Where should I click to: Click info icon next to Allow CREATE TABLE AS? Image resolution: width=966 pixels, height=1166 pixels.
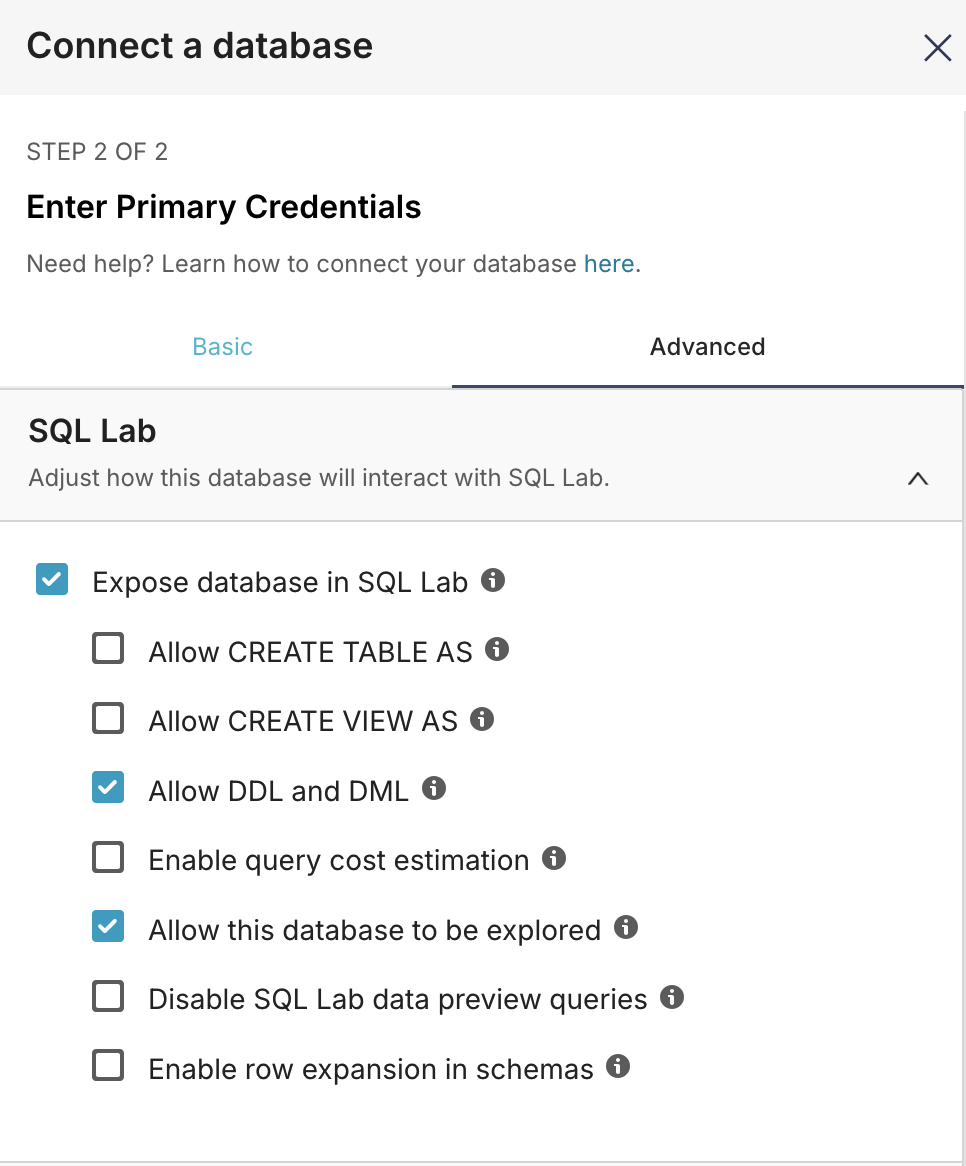point(497,650)
